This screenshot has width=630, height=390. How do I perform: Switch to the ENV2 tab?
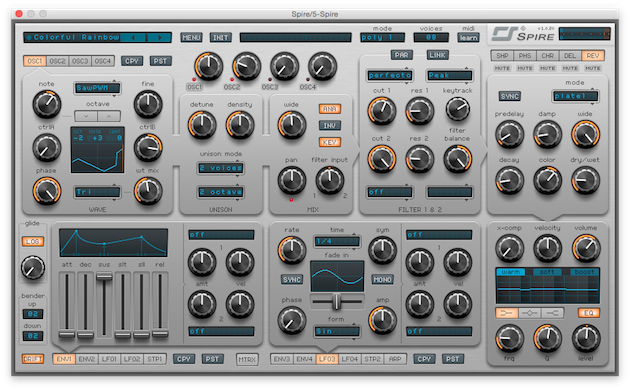point(86,359)
